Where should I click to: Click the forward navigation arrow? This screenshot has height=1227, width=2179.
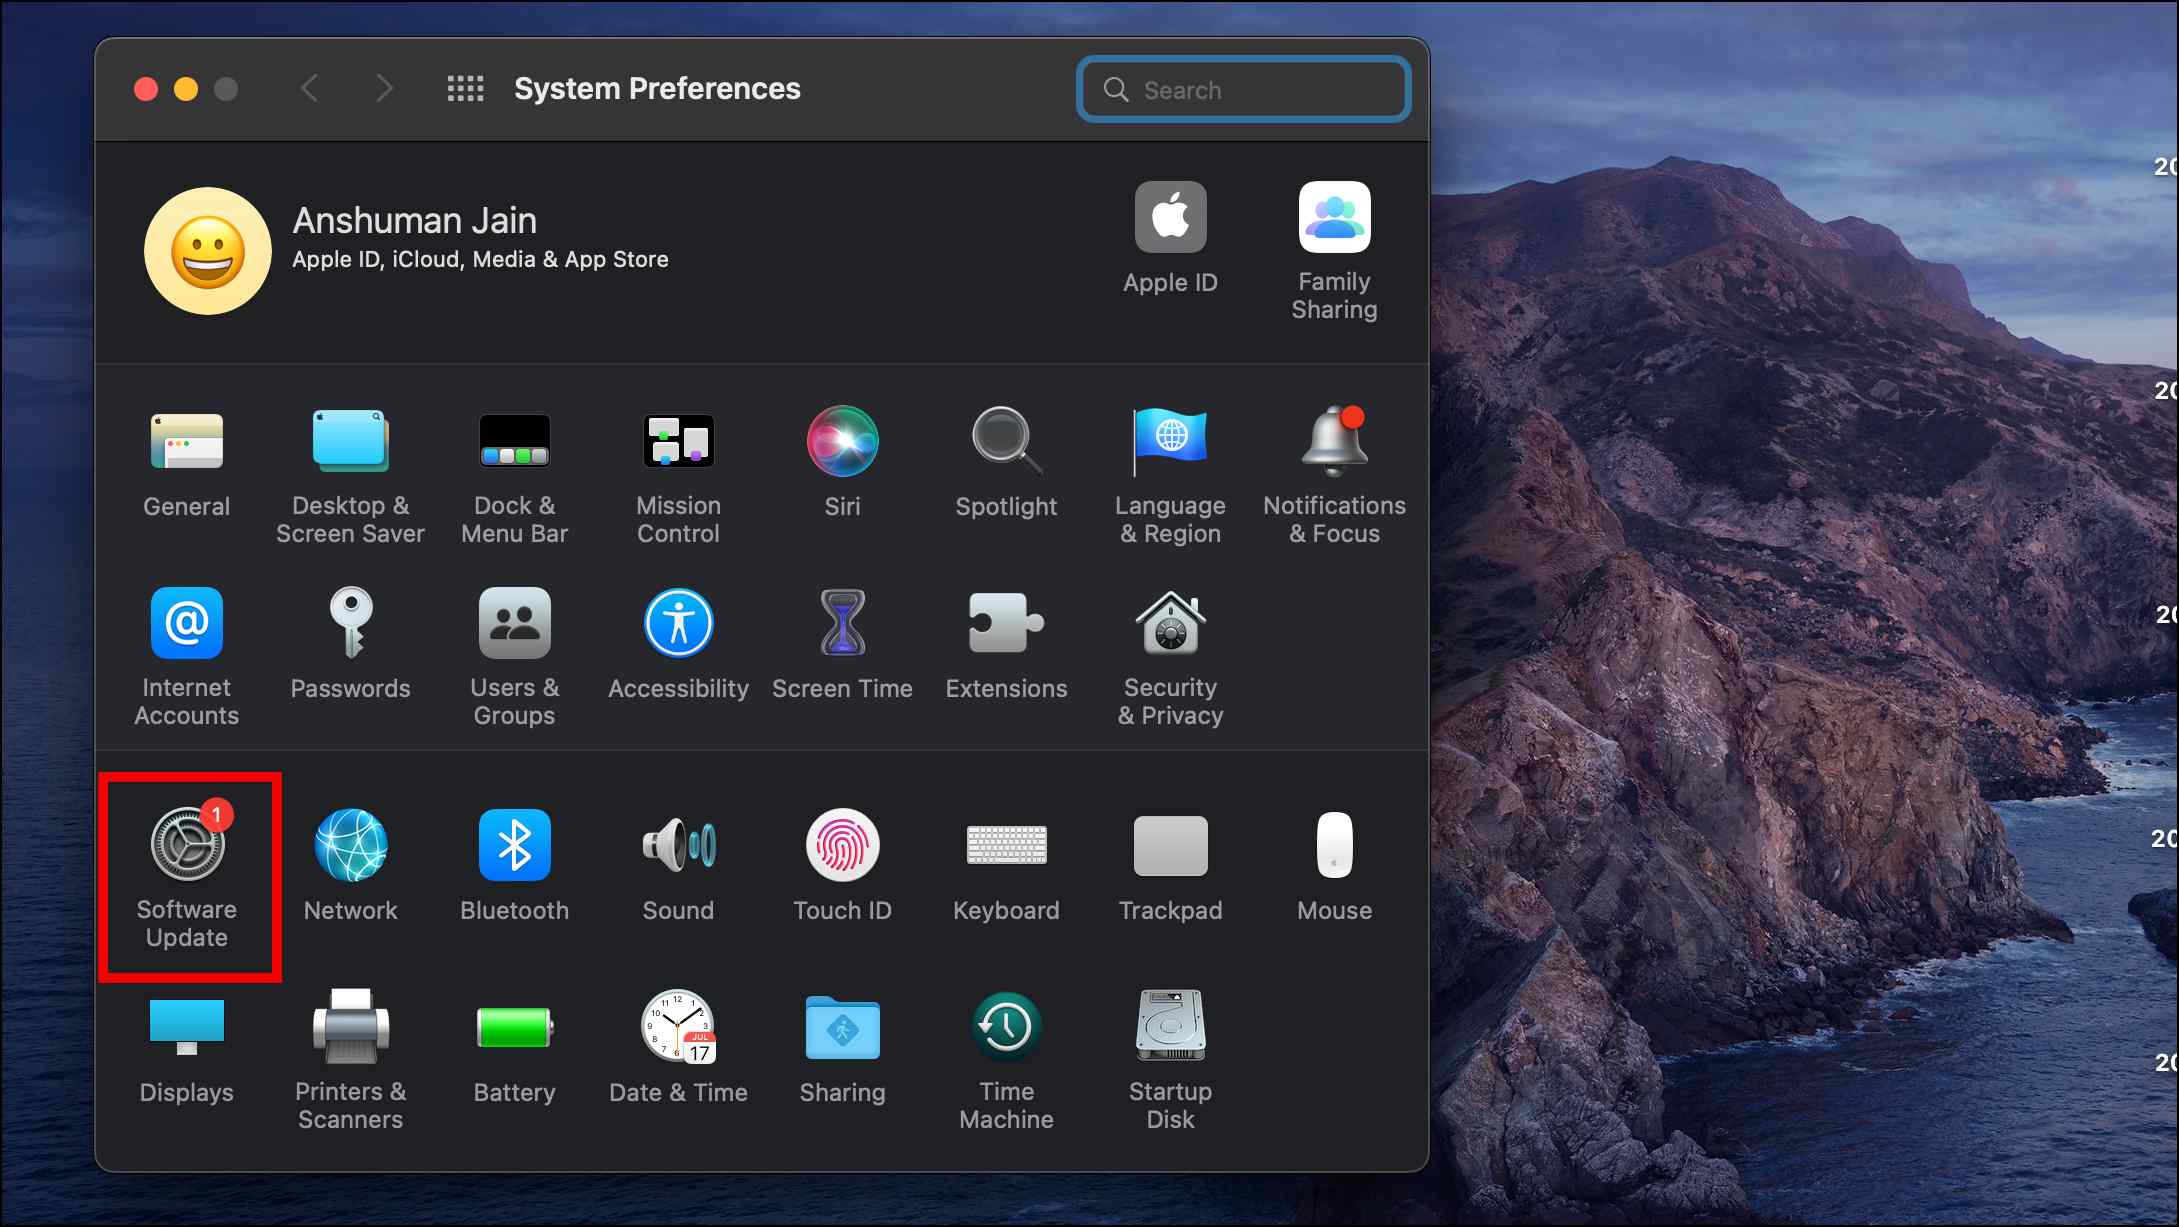coord(384,89)
